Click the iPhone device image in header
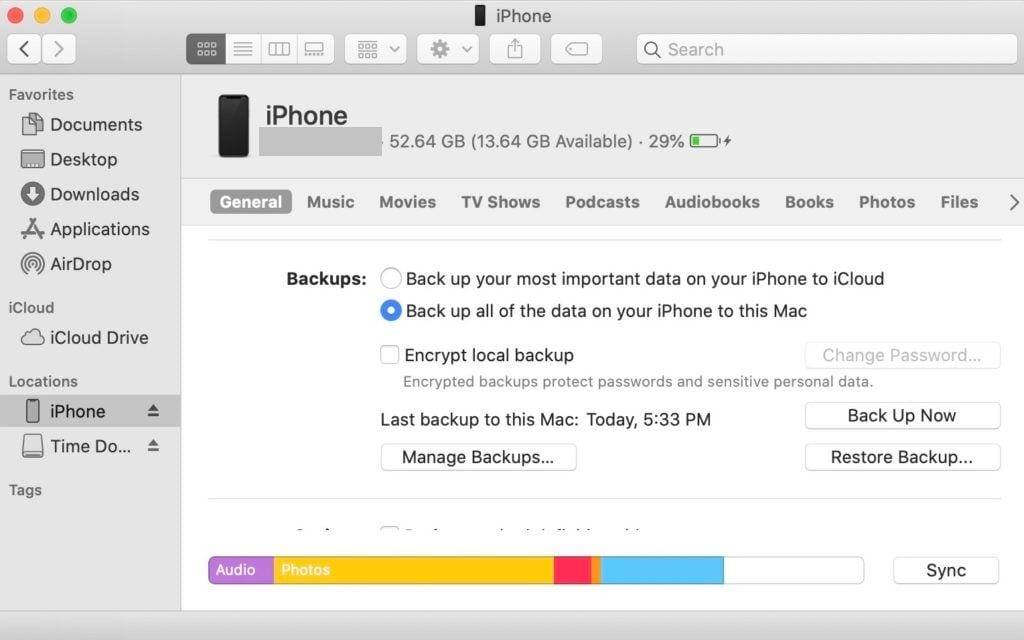 click(x=233, y=126)
